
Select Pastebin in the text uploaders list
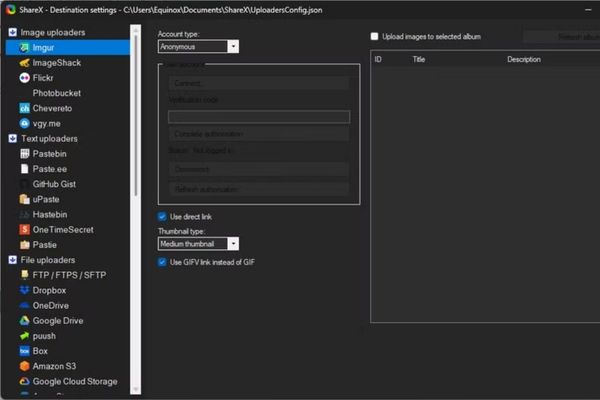click(x=52, y=154)
